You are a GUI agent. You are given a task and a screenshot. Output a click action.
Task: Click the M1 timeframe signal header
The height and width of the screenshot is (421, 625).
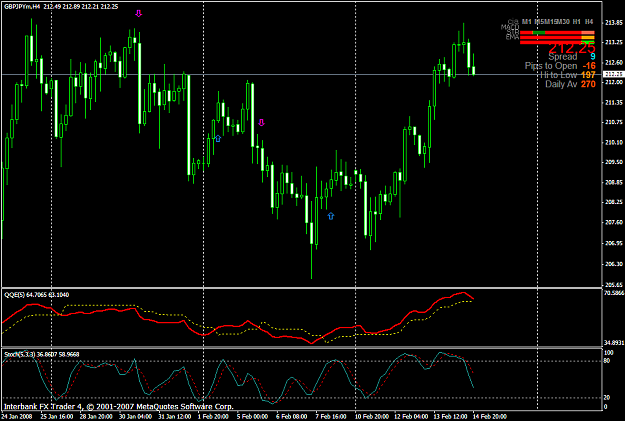coord(527,22)
